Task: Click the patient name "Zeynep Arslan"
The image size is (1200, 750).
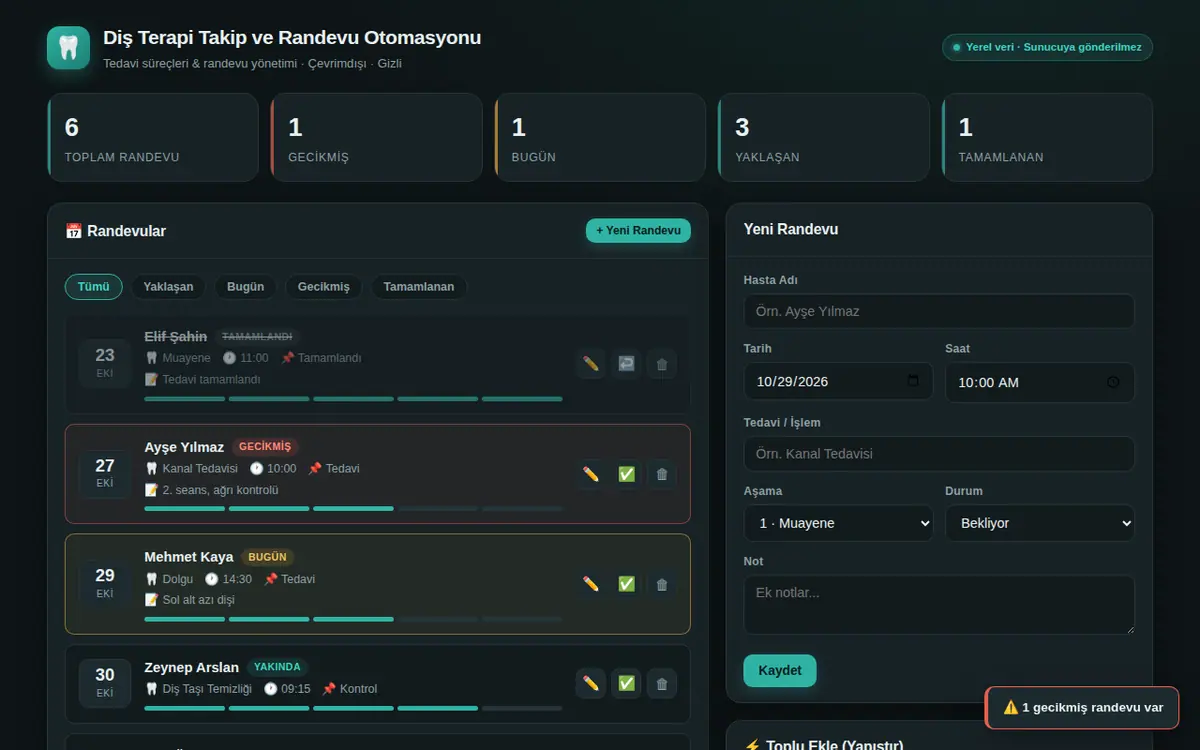Action: coord(192,668)
